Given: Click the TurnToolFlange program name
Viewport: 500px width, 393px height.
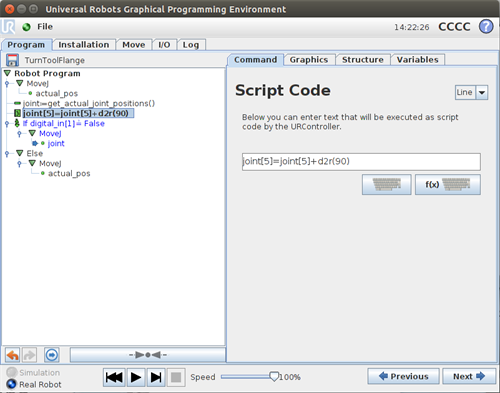Looking at the screenshot, I should point(55,60).
